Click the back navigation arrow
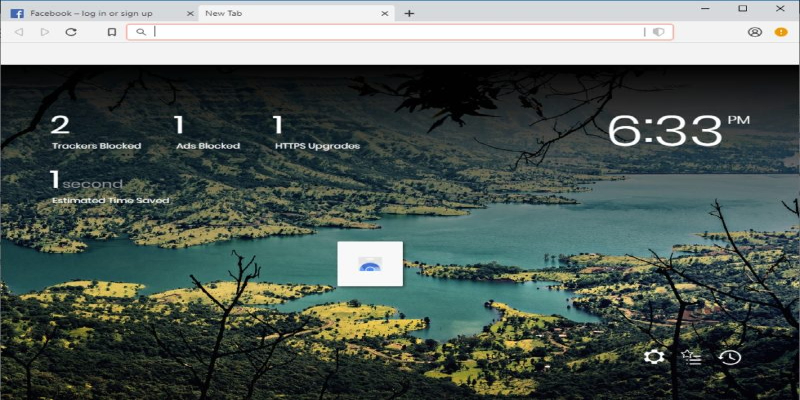Screen dimensions: 800x400 coord(19,32)
